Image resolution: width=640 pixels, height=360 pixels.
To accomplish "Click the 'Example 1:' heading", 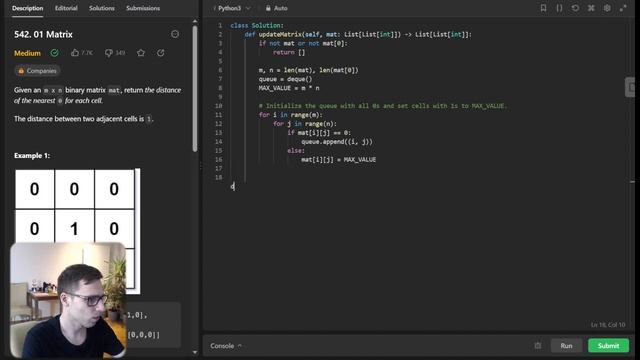I will click(x=32, y=156).
